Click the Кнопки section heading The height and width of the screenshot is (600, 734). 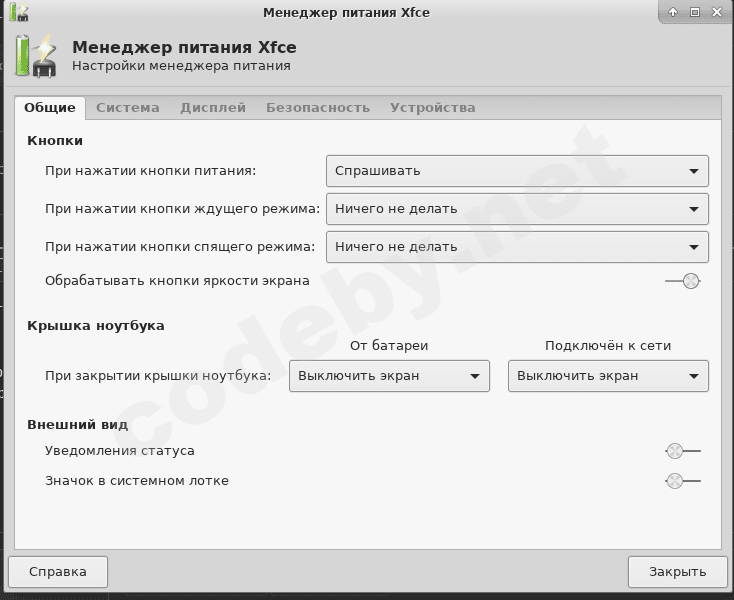pyautogui.click(x=55, y=140)
